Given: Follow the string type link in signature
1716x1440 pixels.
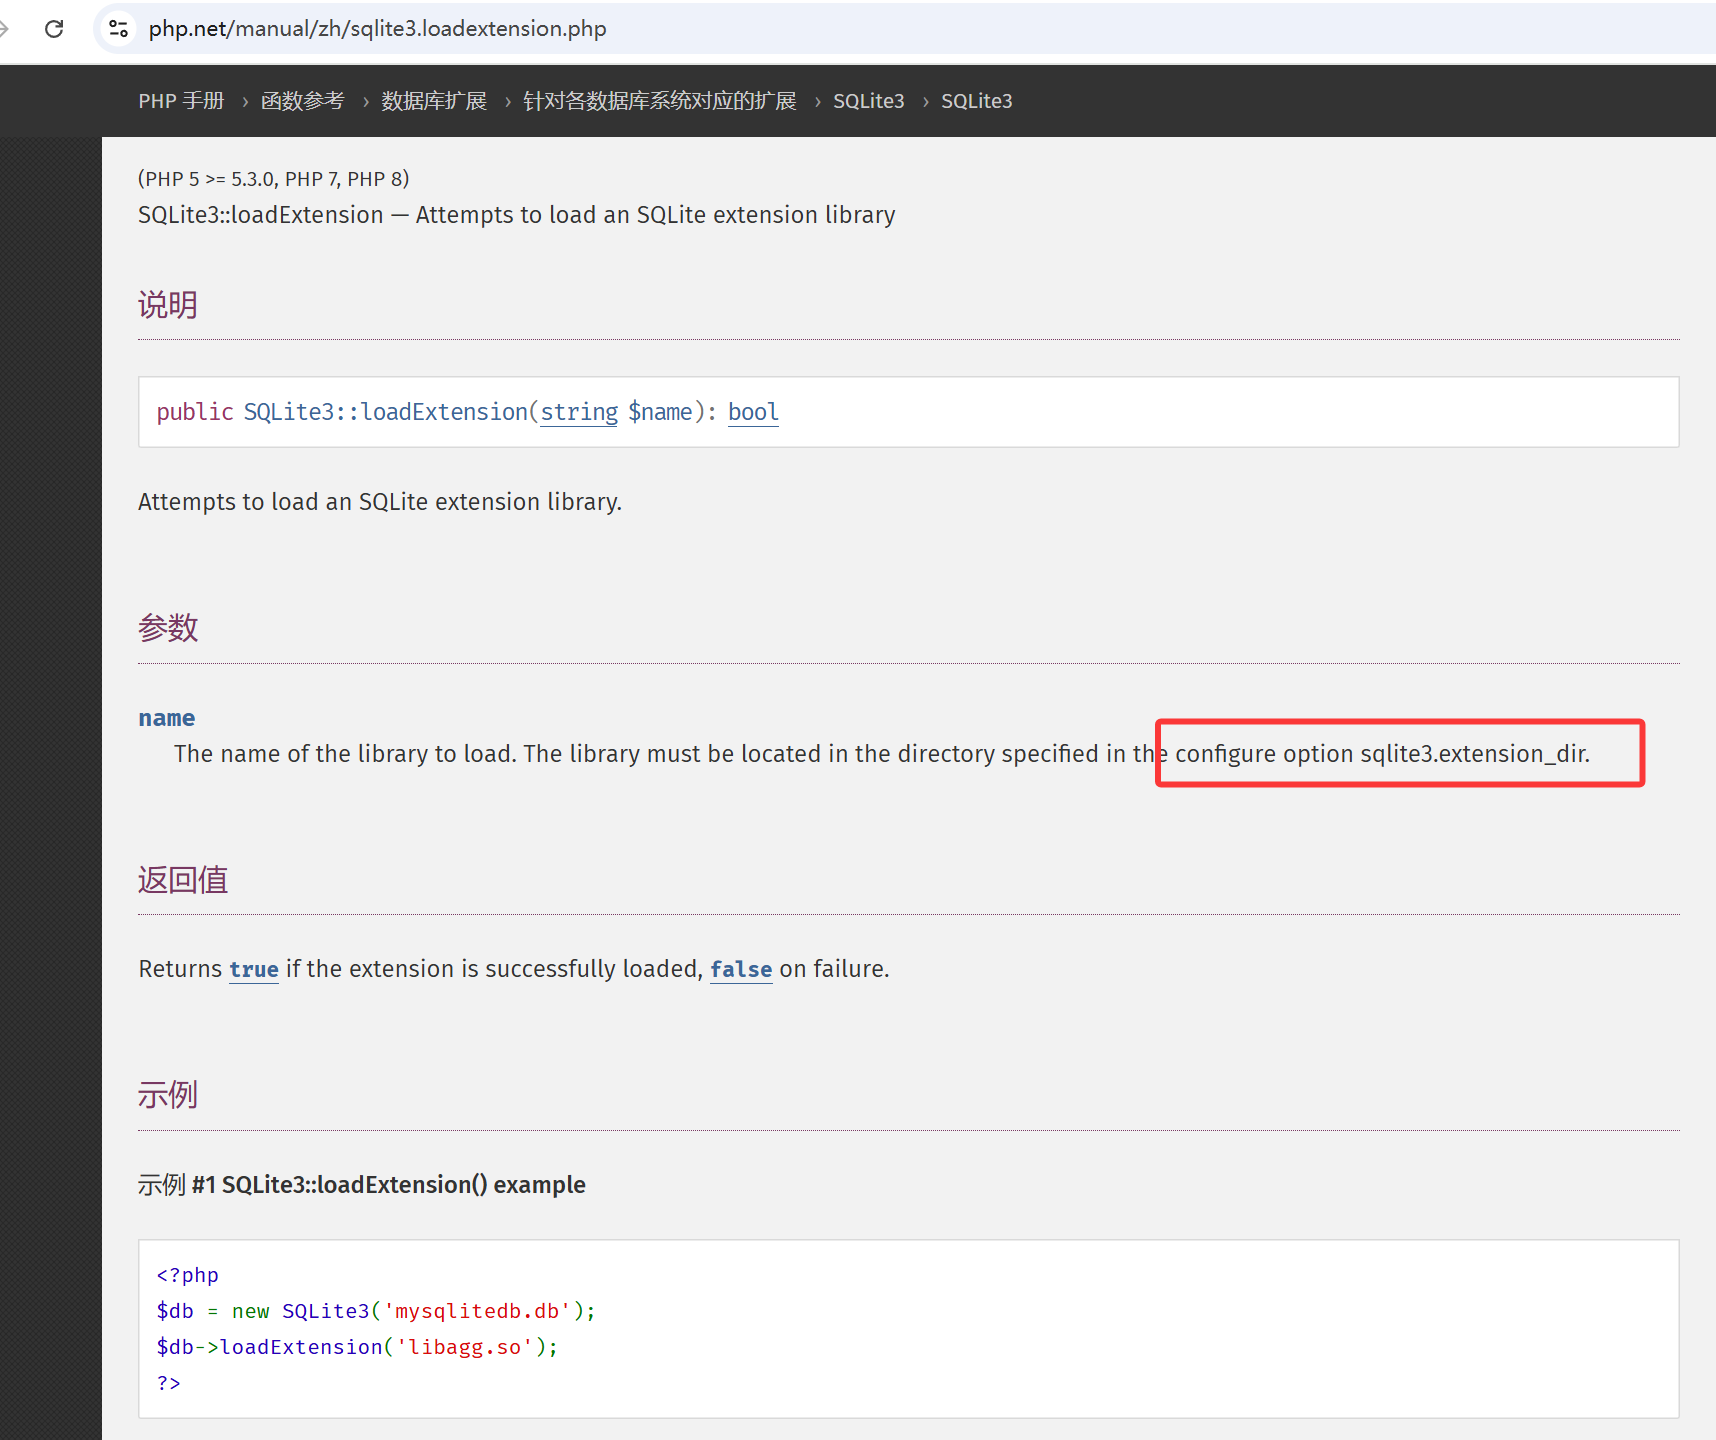Looking at the screenshot, I should [579, 412].
